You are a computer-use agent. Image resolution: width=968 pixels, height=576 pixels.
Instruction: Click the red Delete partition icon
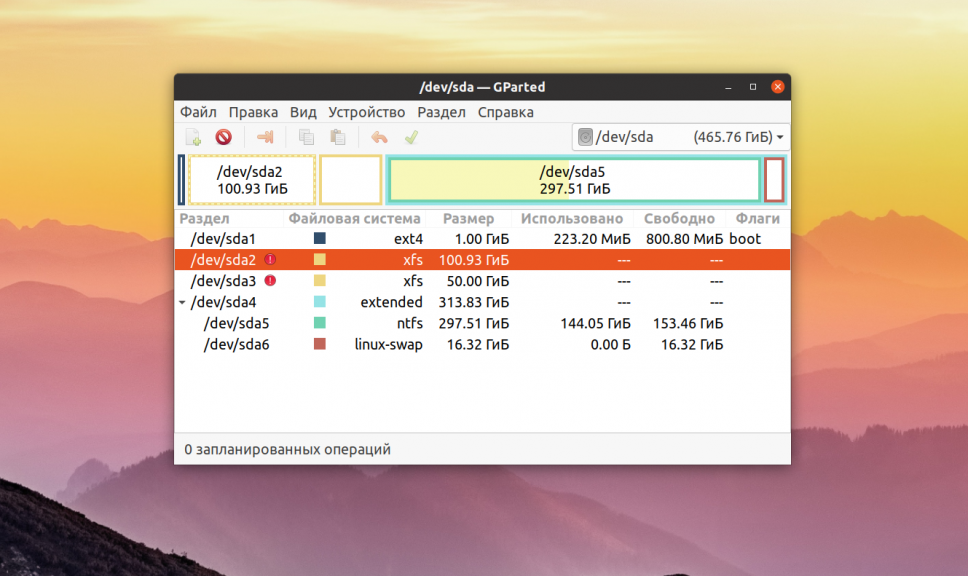click(223, 137)
